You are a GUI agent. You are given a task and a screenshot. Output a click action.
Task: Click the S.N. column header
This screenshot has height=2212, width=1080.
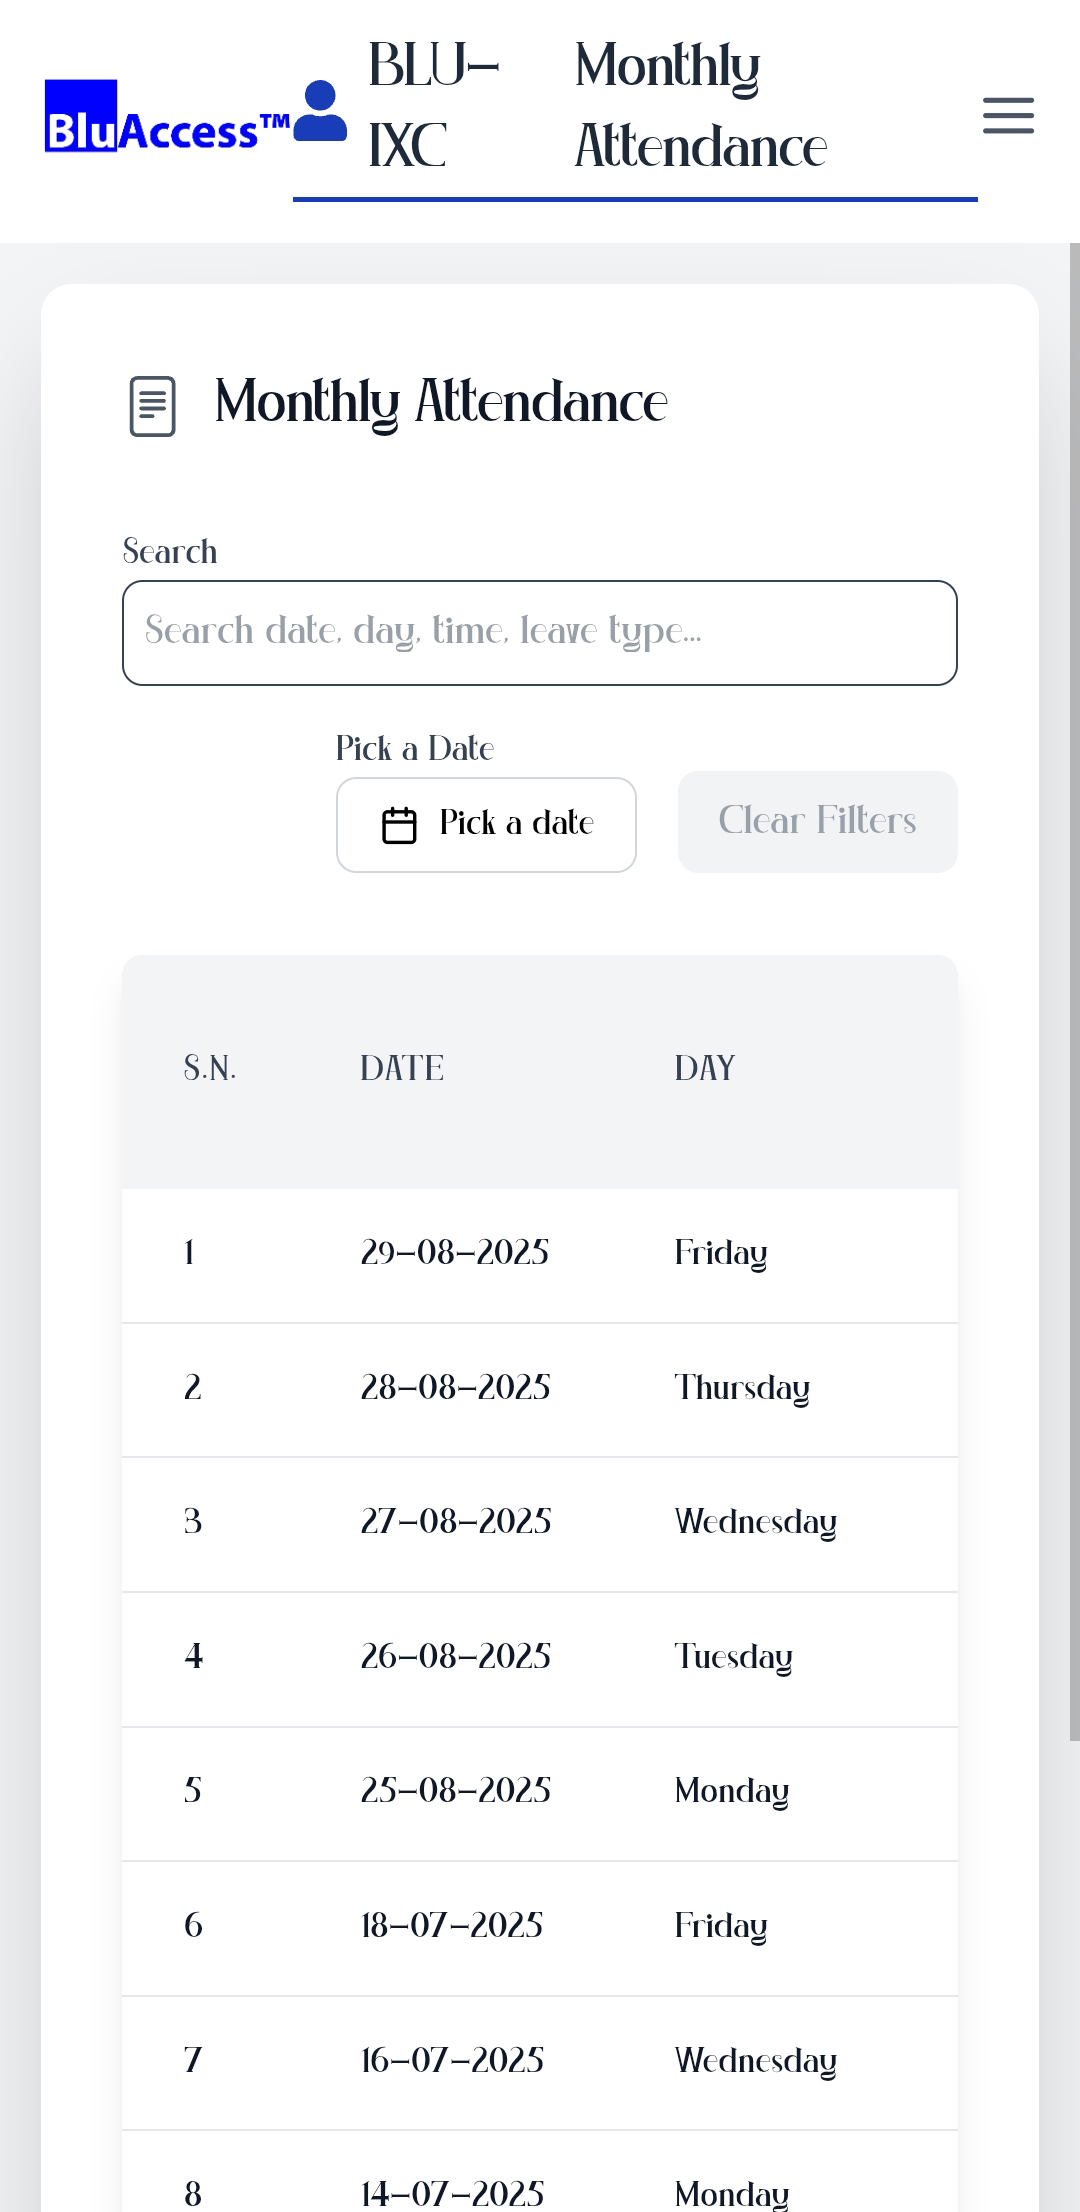click(210, 1069)
